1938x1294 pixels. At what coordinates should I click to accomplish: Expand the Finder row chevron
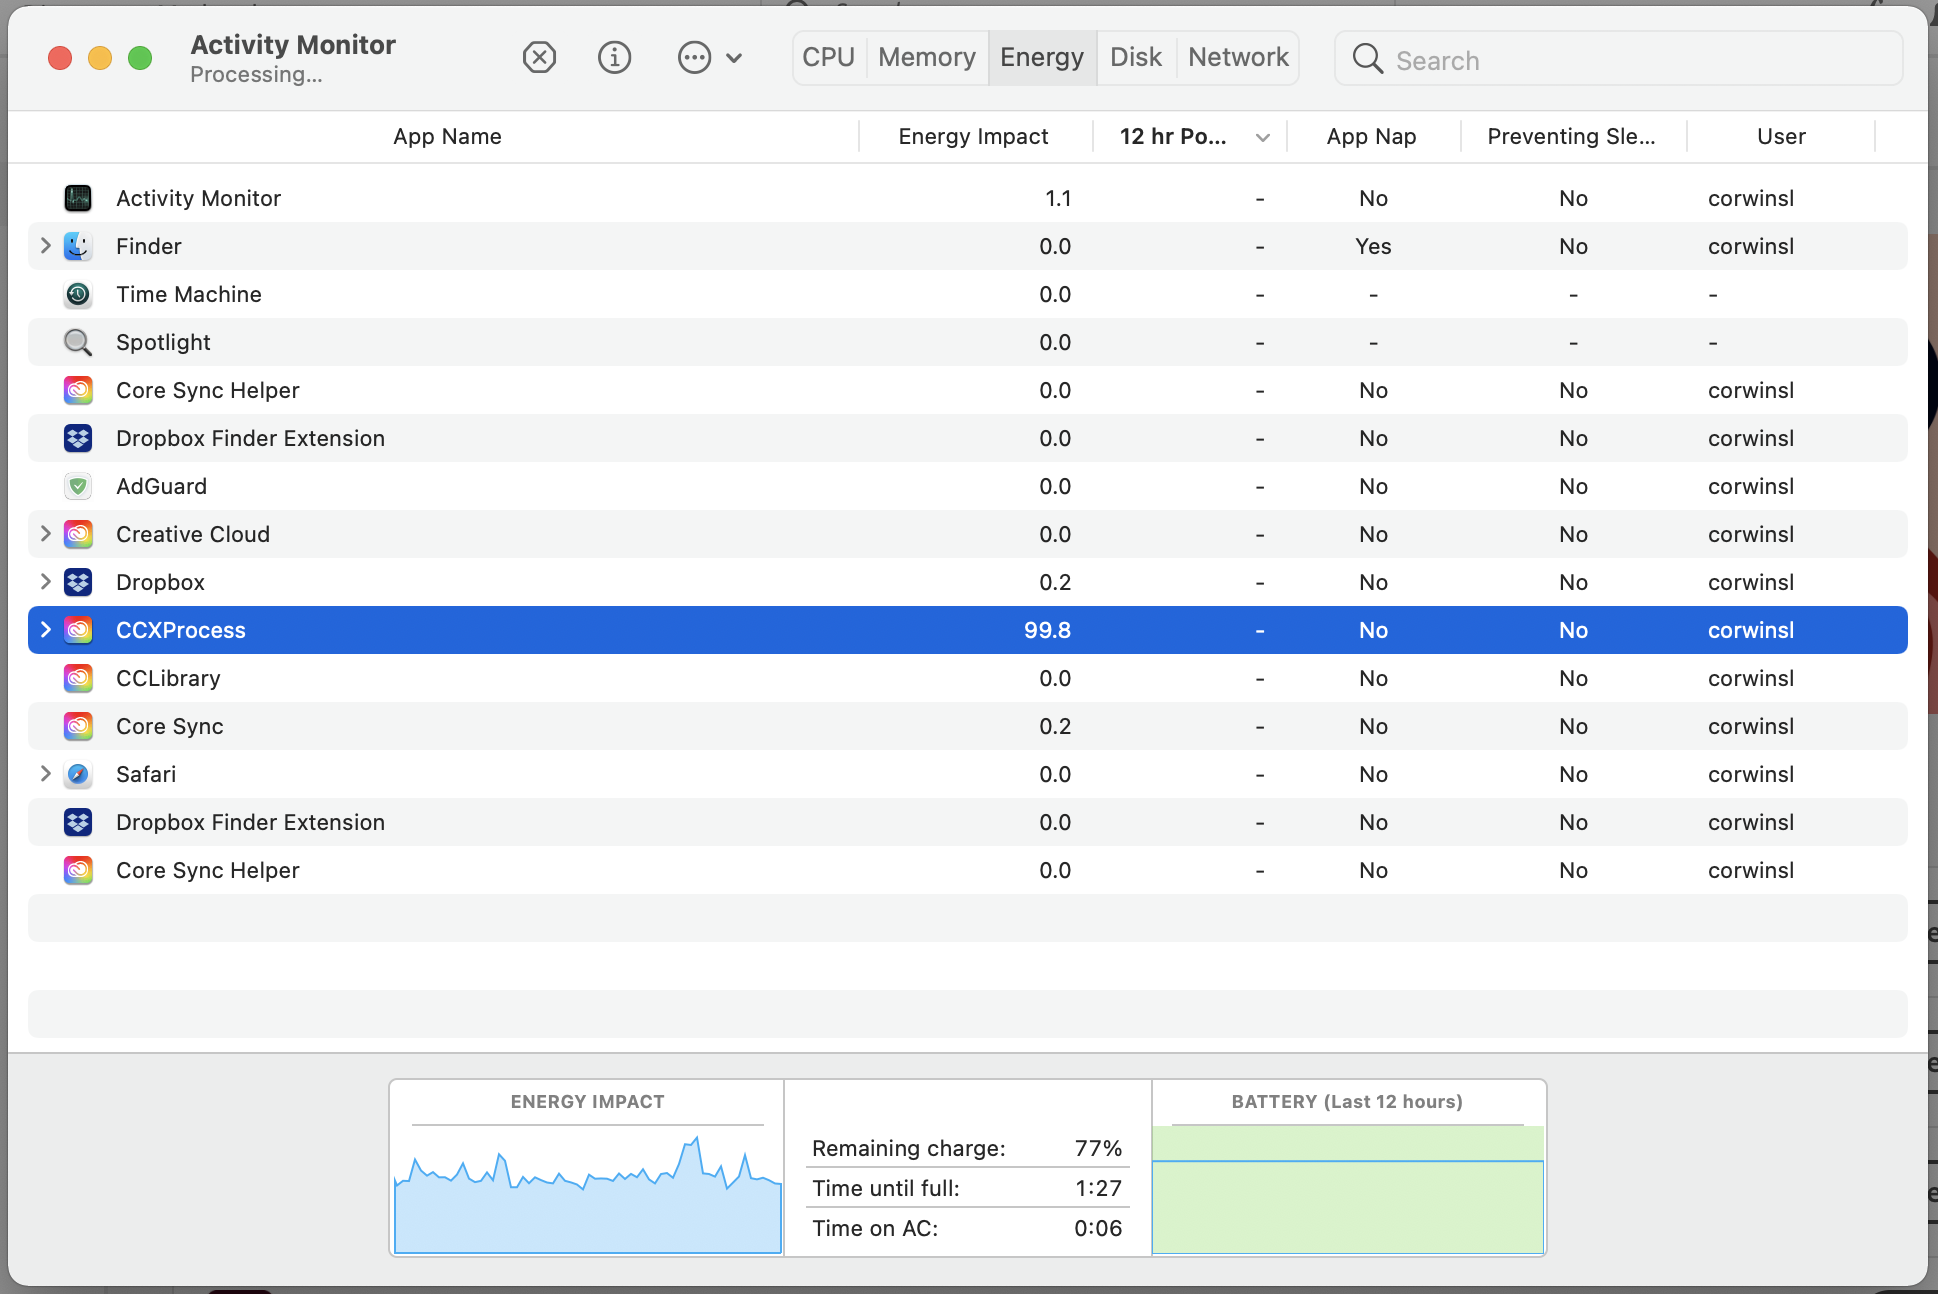point(45,246)
